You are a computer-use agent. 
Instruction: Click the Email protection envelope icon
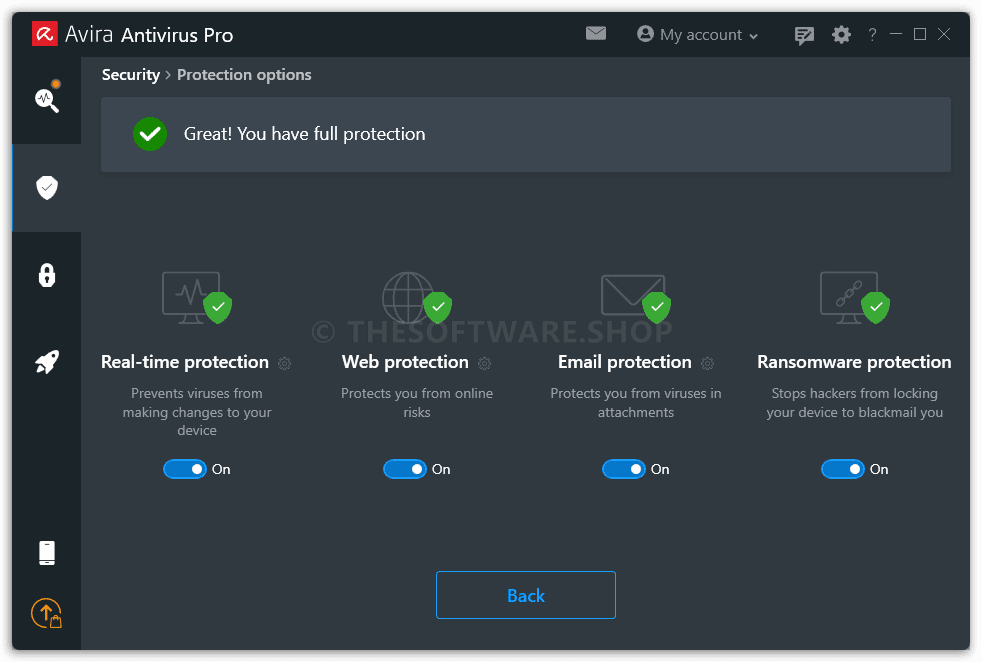pyautogui.click(x=636, y=299)
